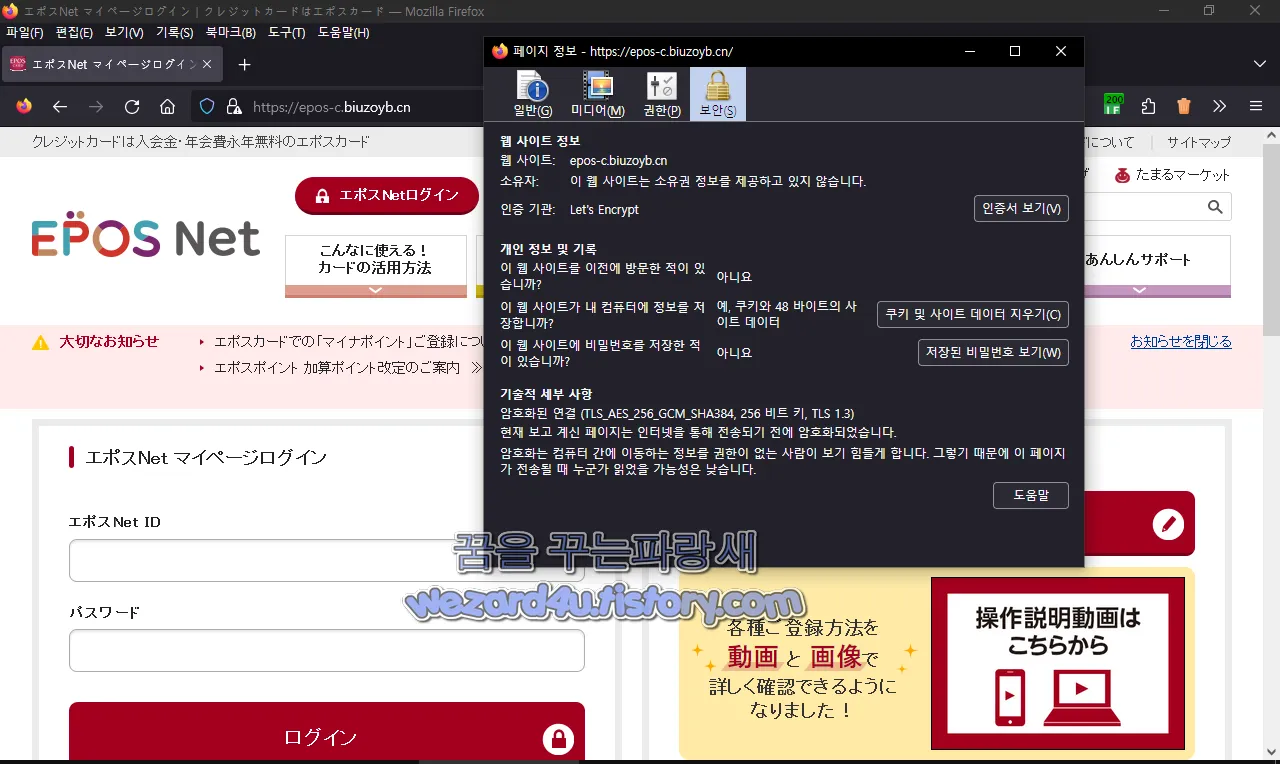Click the 도움말 button in Page Info dialog
This screenshot has width=1280, height=764.
(1030, 495)
